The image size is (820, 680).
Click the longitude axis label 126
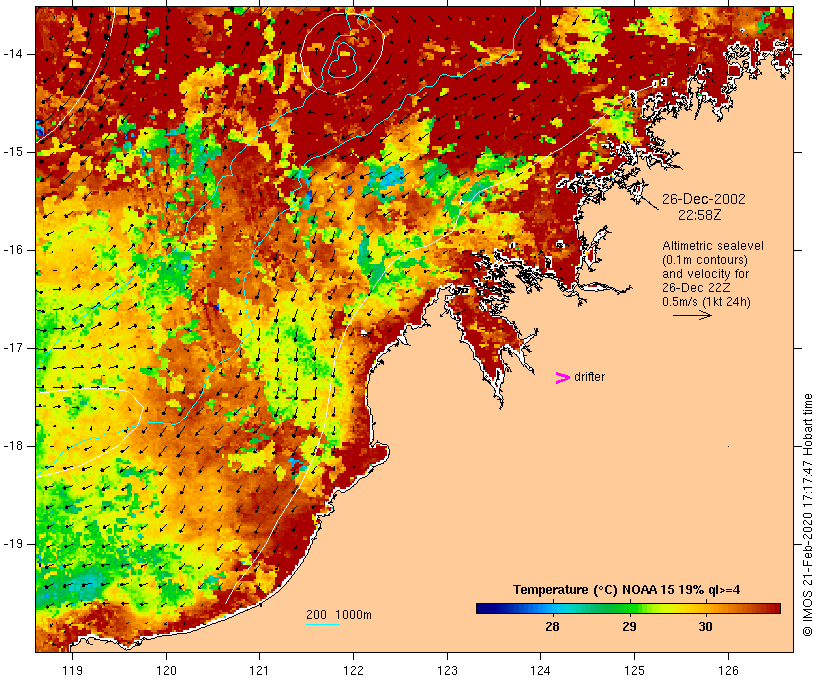(728, 671)
